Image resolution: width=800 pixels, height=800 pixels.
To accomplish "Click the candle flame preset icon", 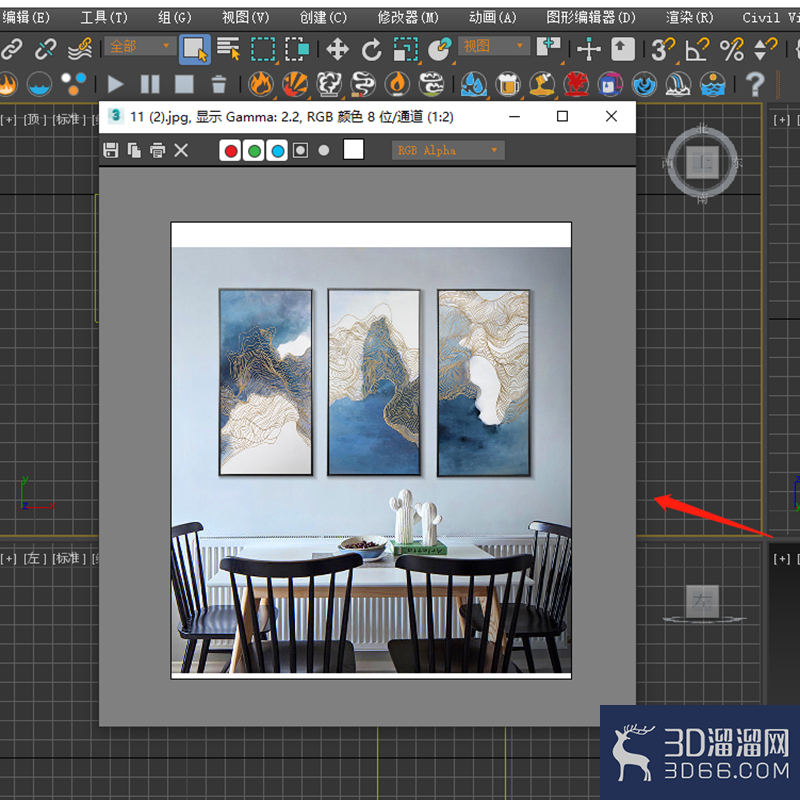I will (x=397, y=84).
